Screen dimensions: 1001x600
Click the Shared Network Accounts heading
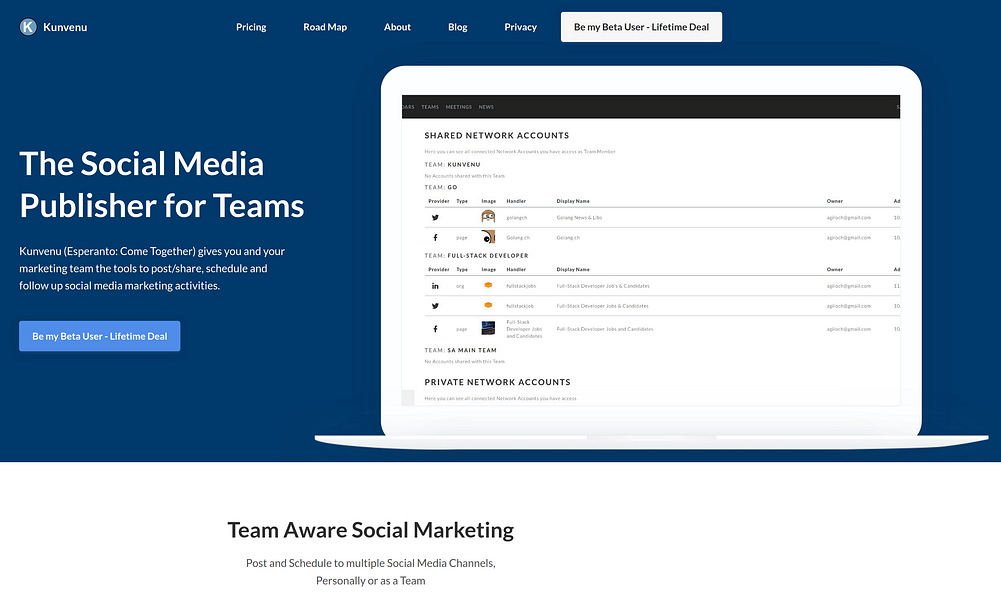[497, 135]
